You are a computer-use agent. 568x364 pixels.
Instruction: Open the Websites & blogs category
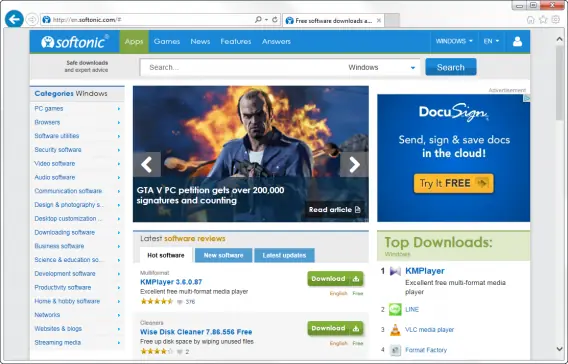click(x=58, y=329)
